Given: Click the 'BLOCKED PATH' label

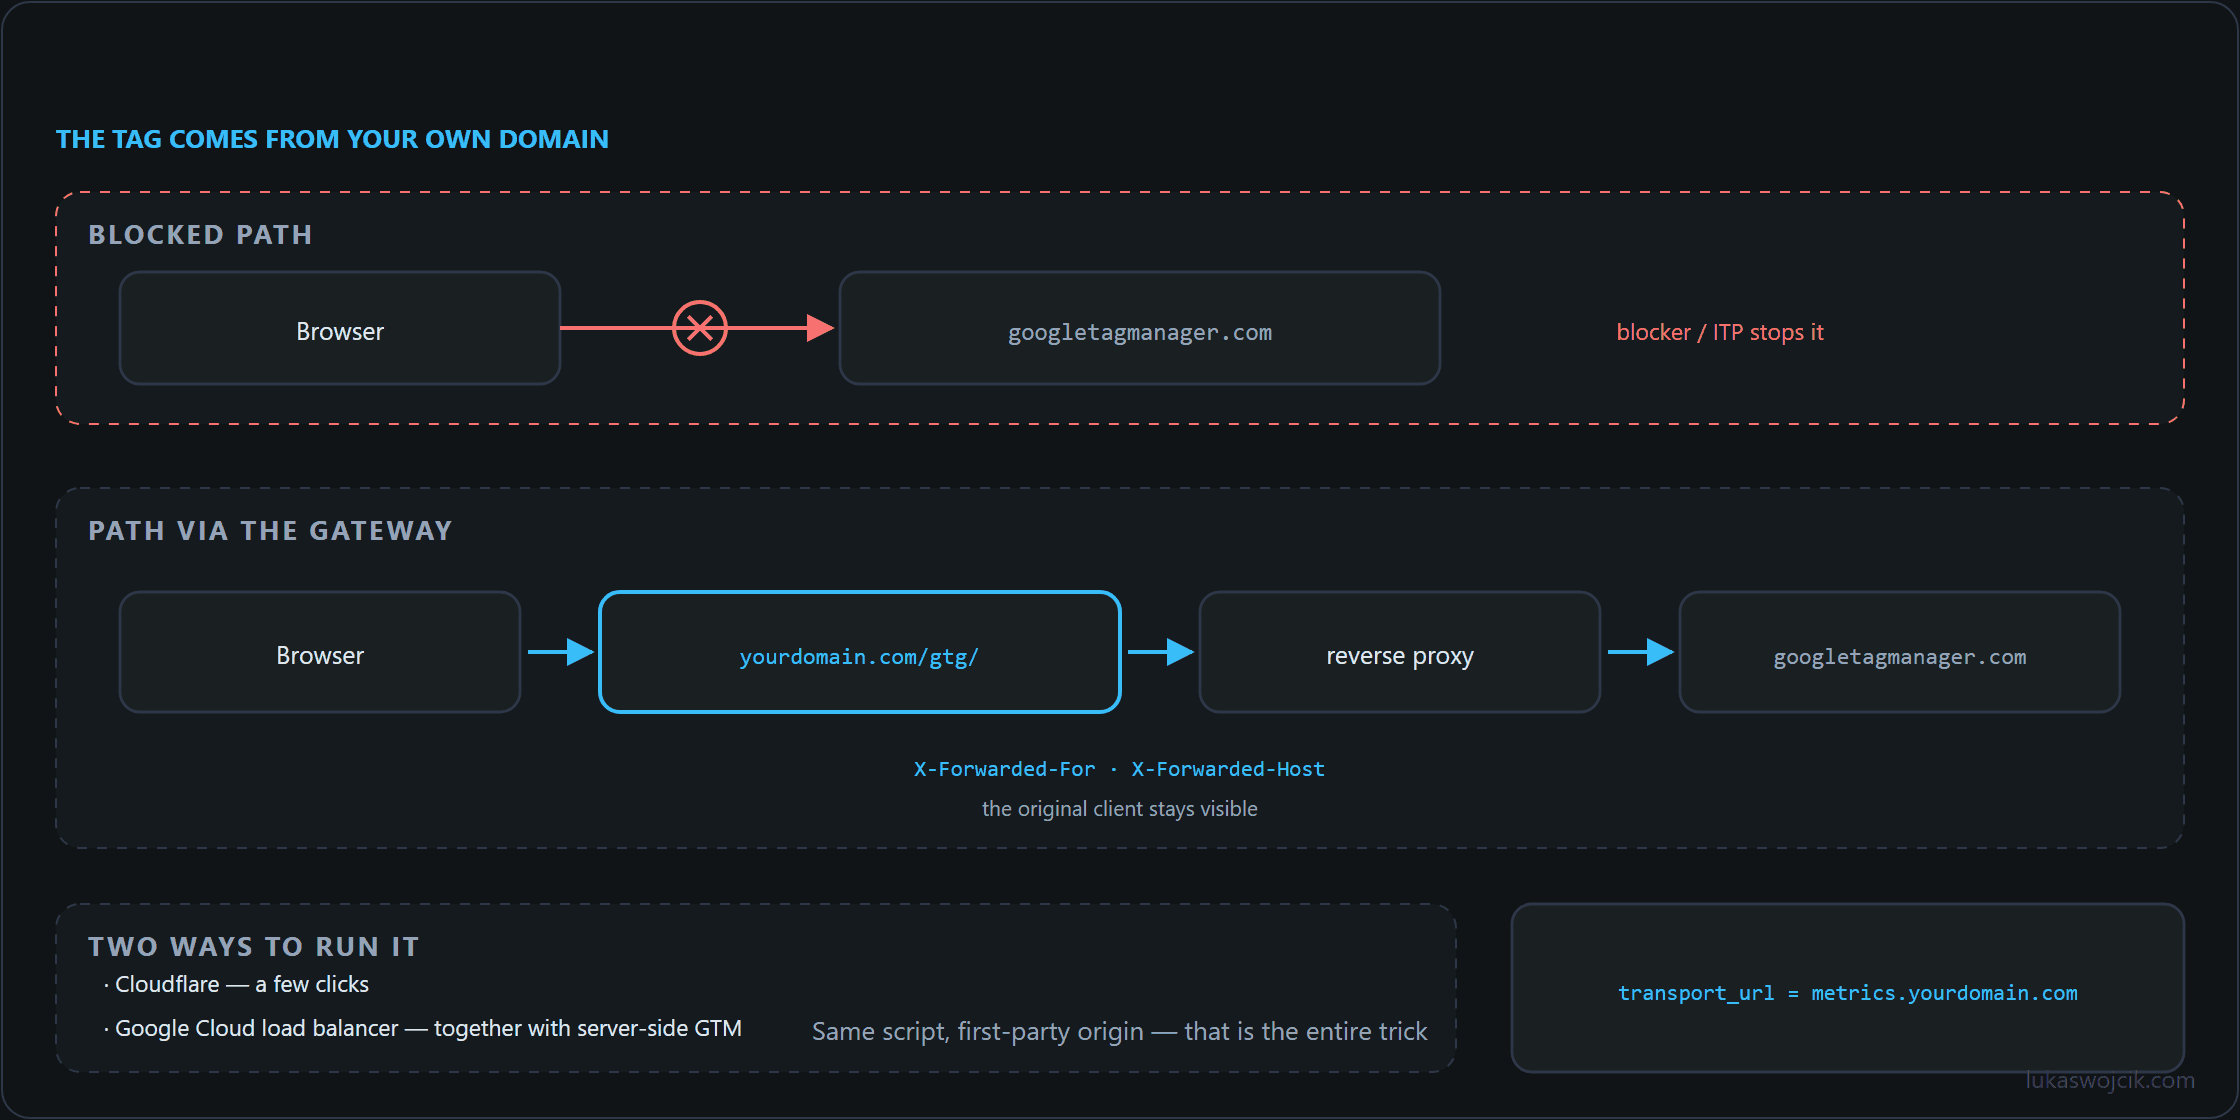Looking at the screenshot, I should click(x=200, y=235).
